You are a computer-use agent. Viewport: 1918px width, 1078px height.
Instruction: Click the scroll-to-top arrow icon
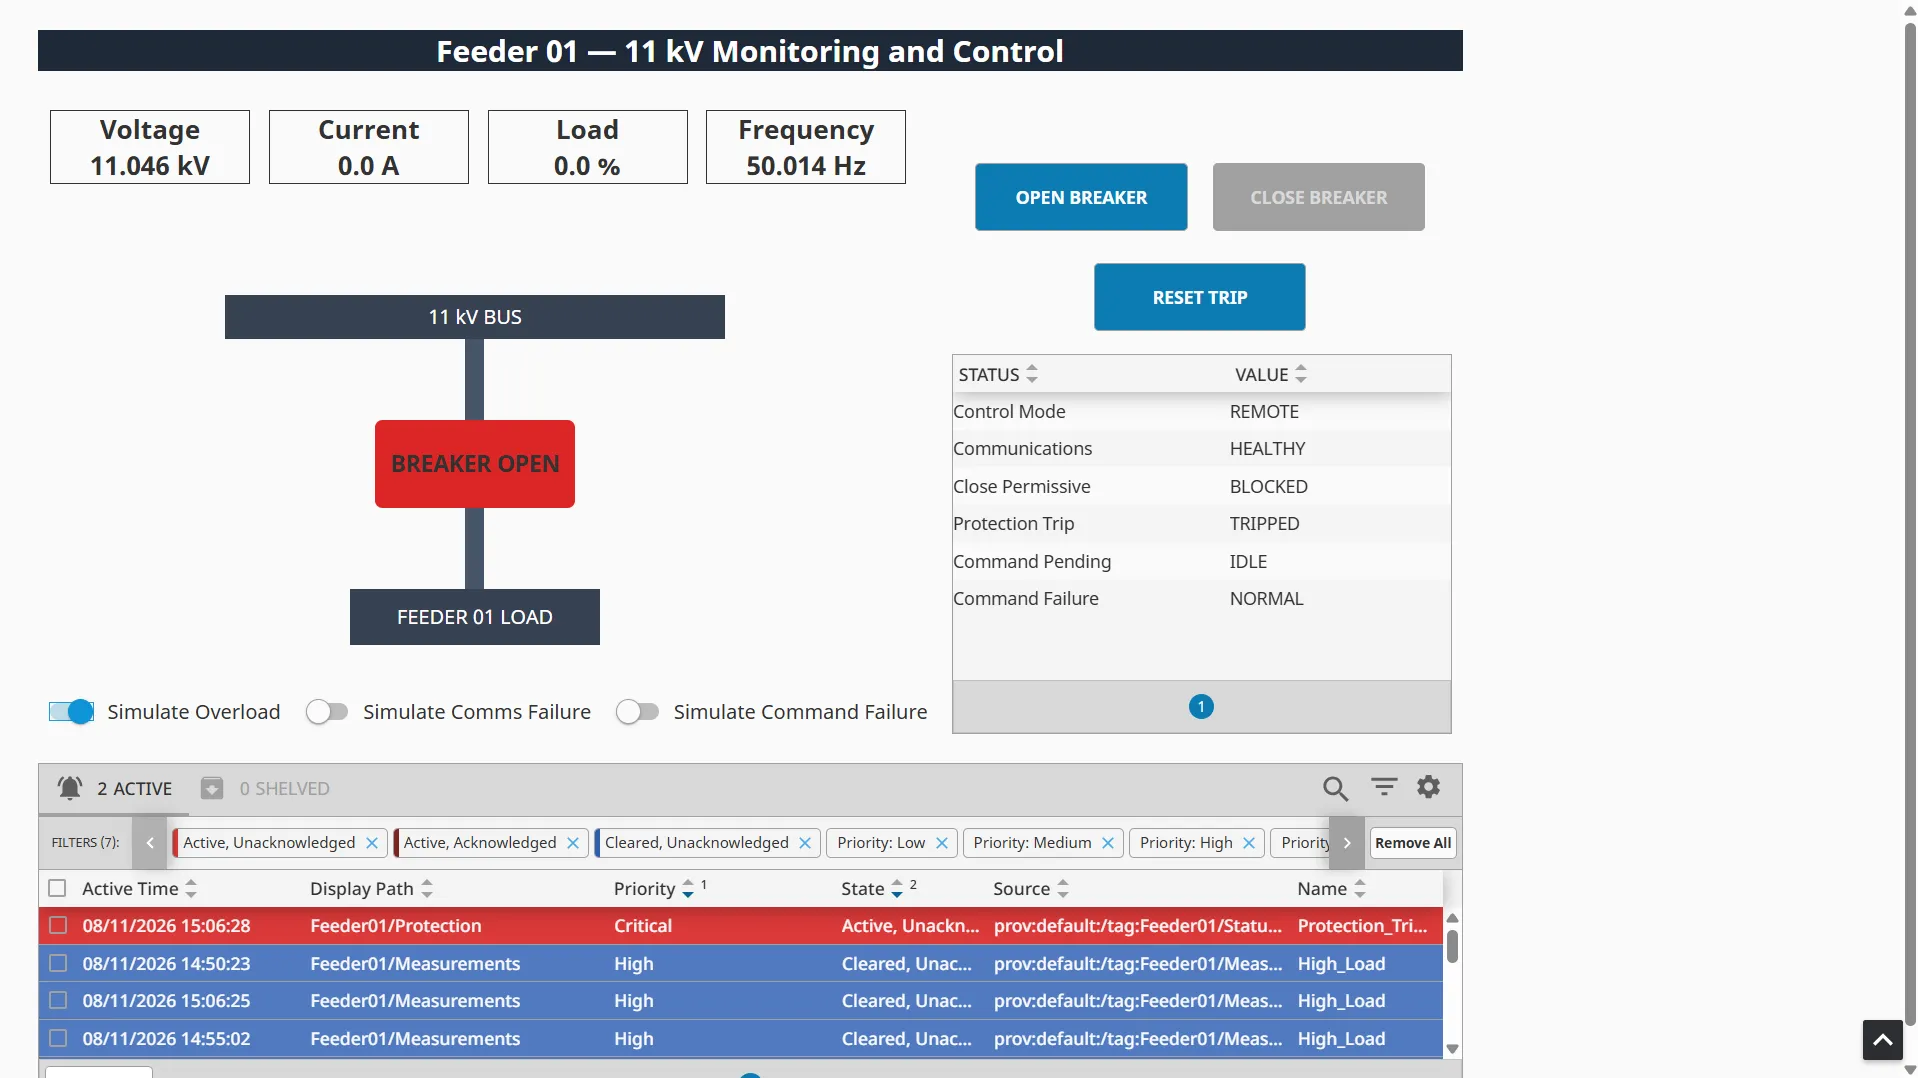pos(1882,1040)
